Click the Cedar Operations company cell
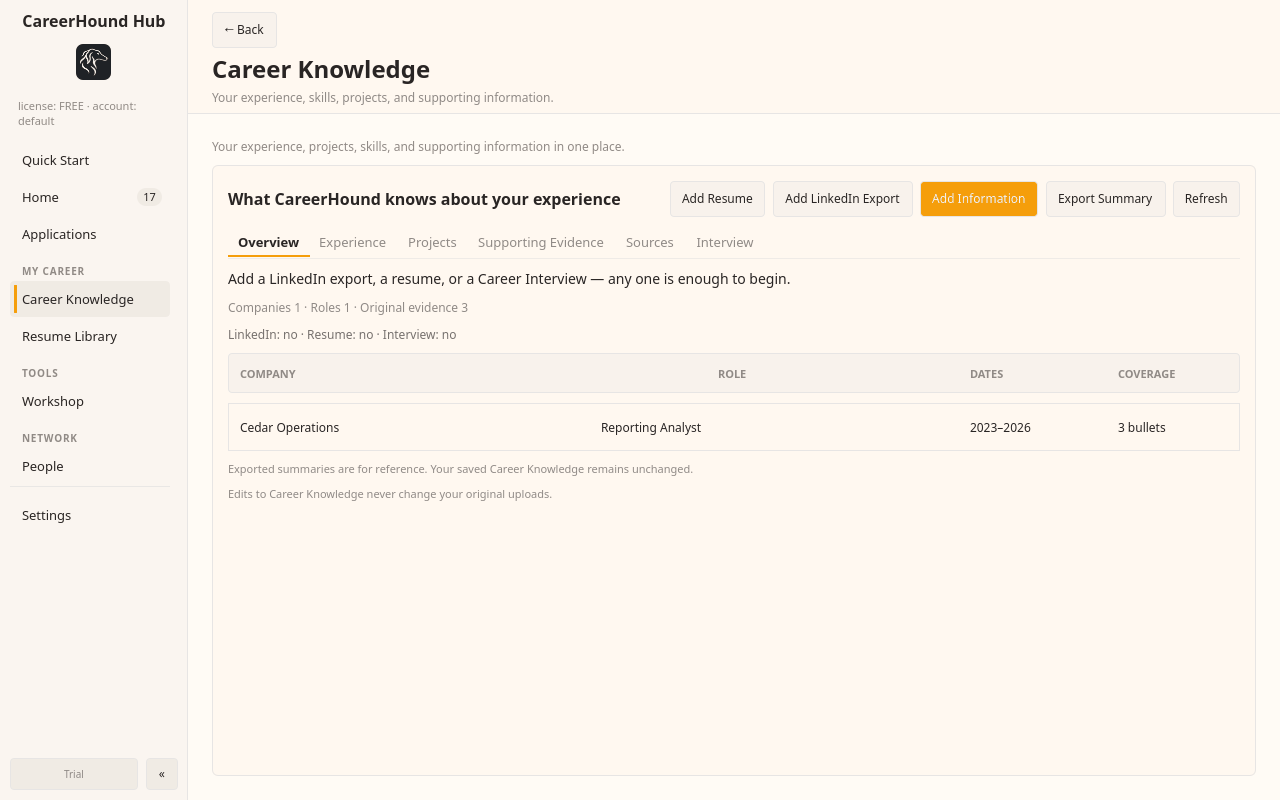Screen dimensions: 1280x800 [x=290, y=427]
